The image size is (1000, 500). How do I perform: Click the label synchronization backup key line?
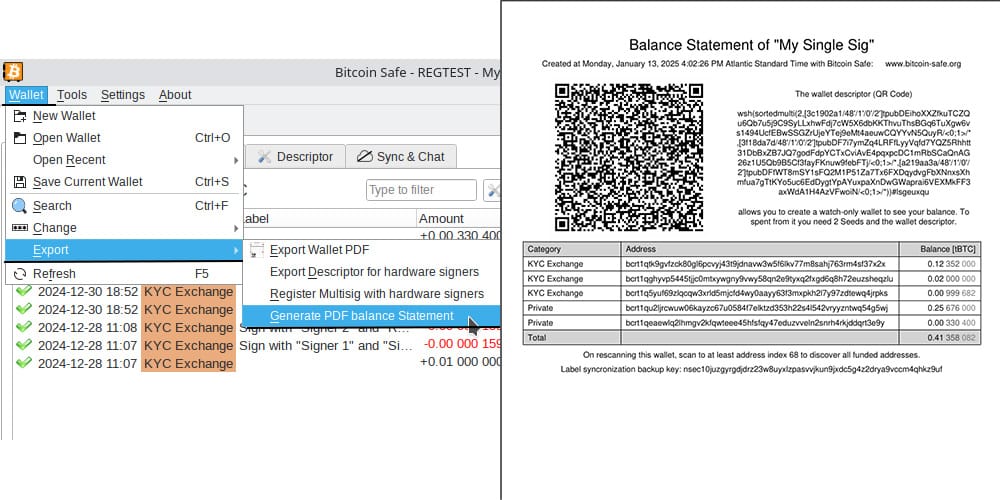click(x=751, y=369)
